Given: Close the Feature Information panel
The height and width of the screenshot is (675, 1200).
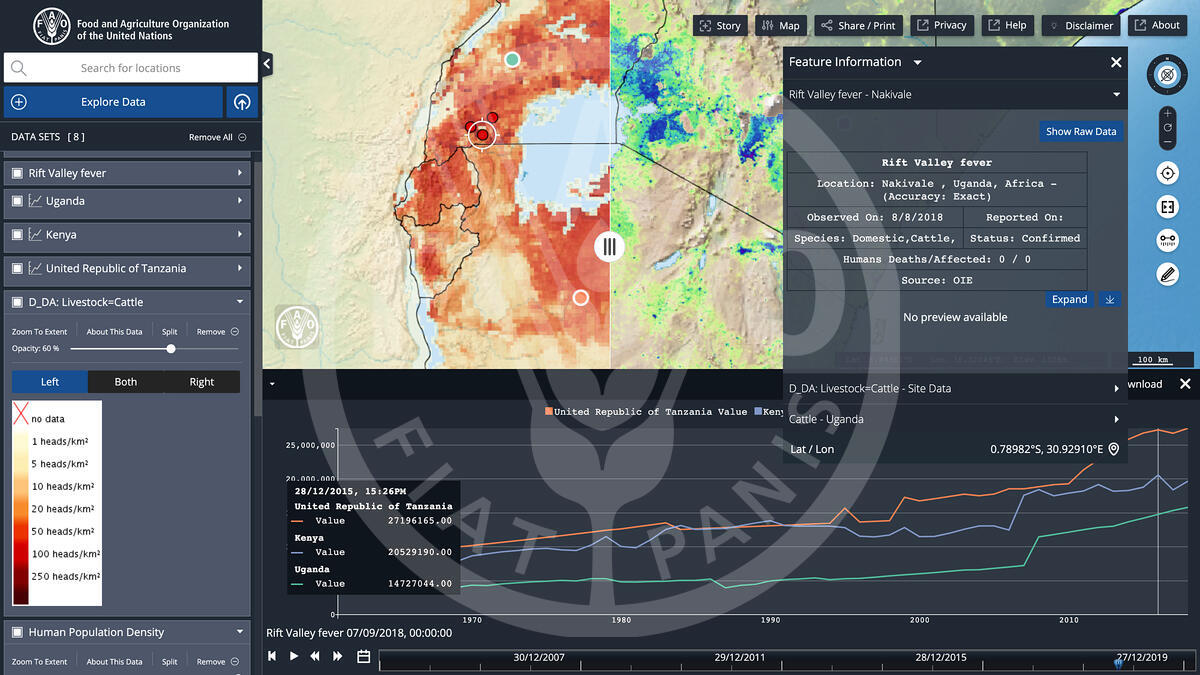Looking at the screenshot, I should coord(1116,62).
